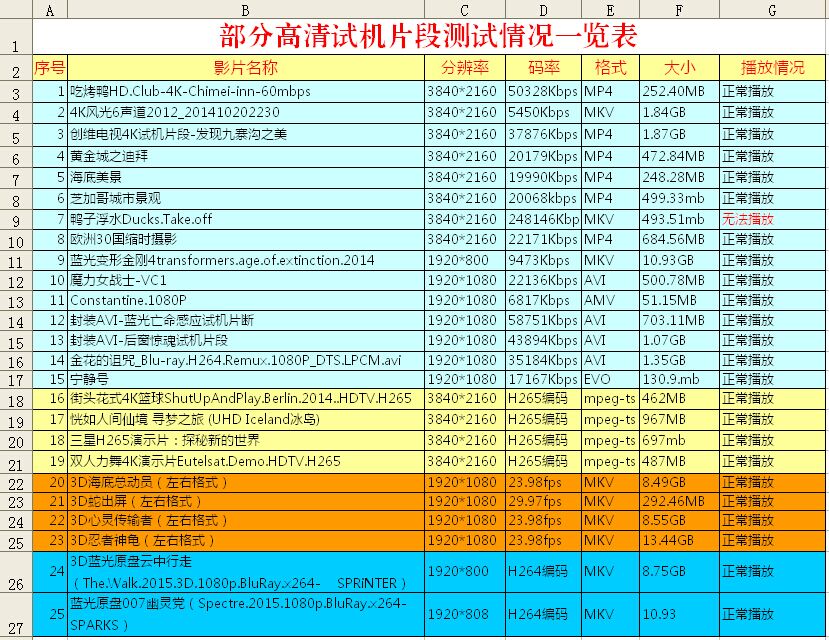Select column header A

[48, 11]
